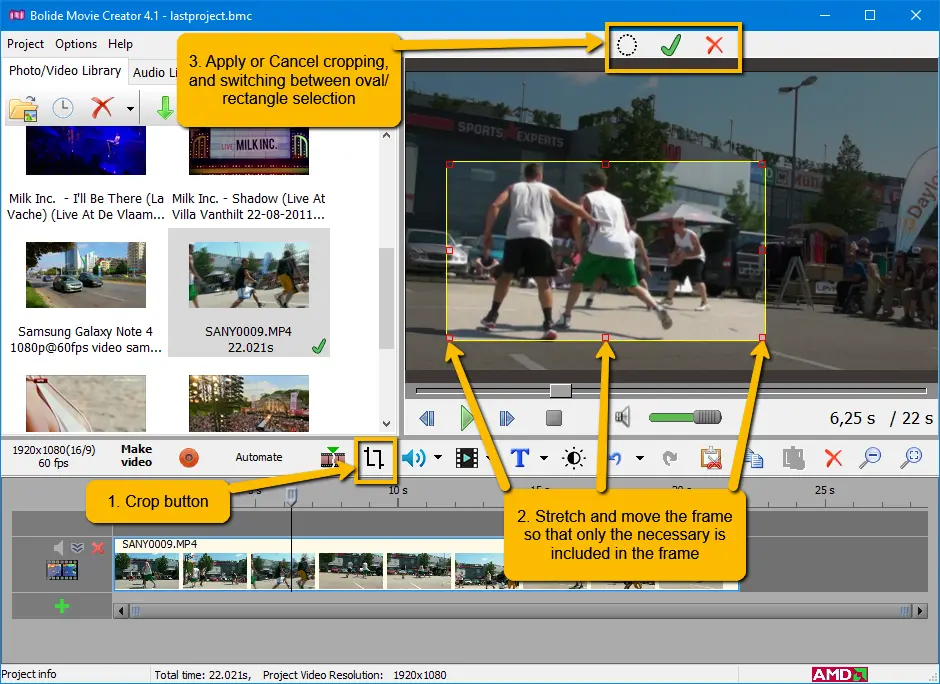The image size is (940, 684).
Task: Open the audio volume tool
Action: click(x=413, y=458)
